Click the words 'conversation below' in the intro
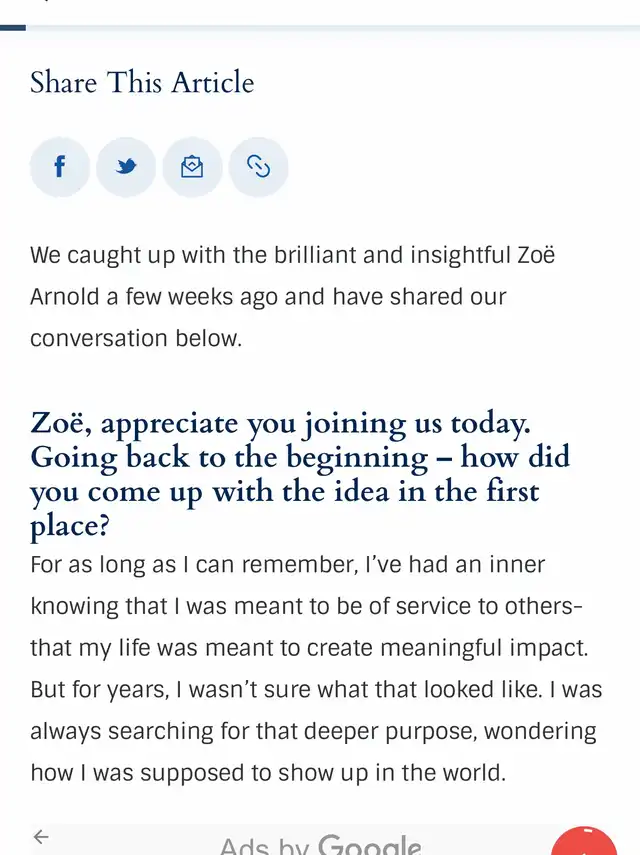 (x=135, y=339)
